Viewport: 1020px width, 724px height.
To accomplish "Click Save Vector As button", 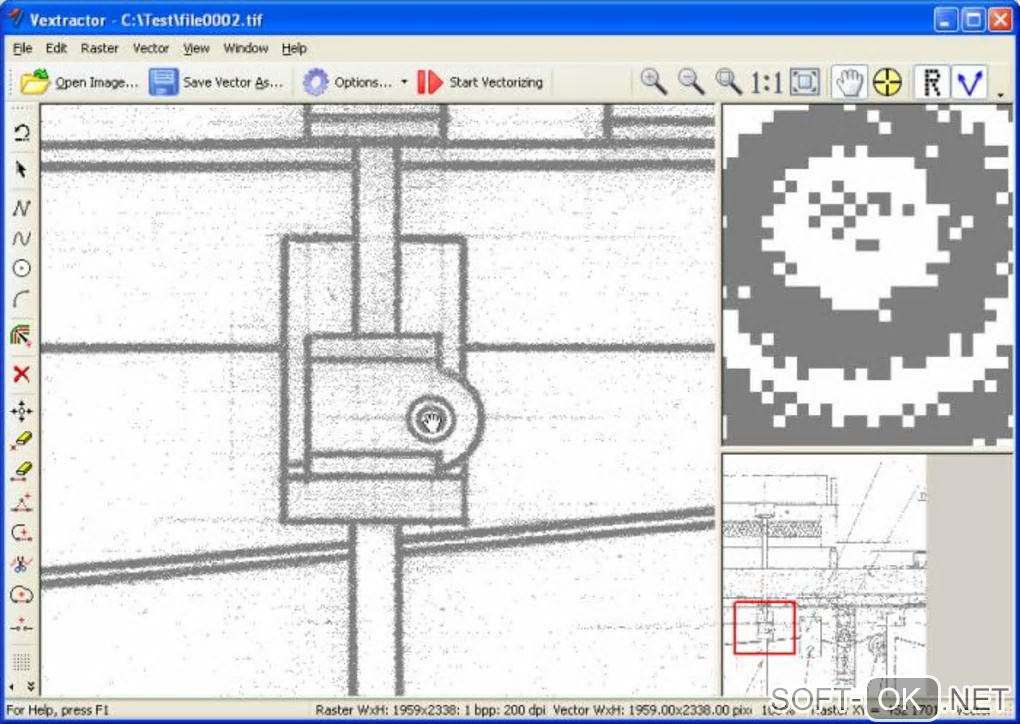I will [216, 83].
